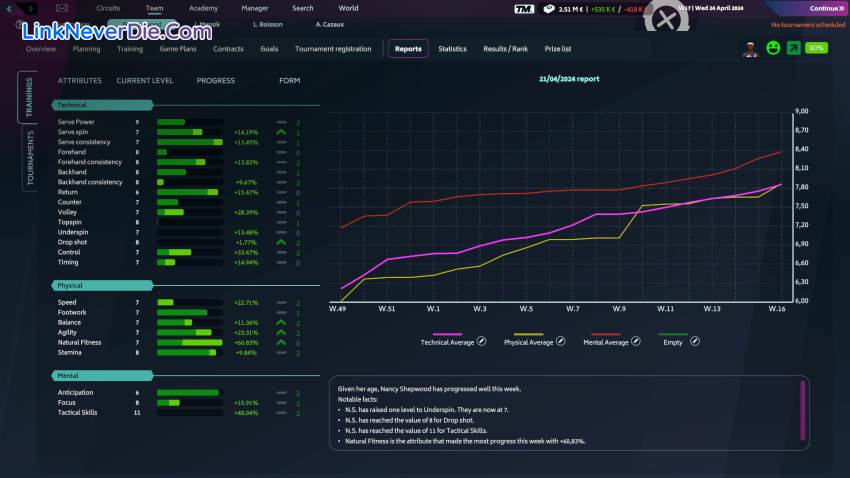
Task: Open the Manager menu
Action: (254, 8)
